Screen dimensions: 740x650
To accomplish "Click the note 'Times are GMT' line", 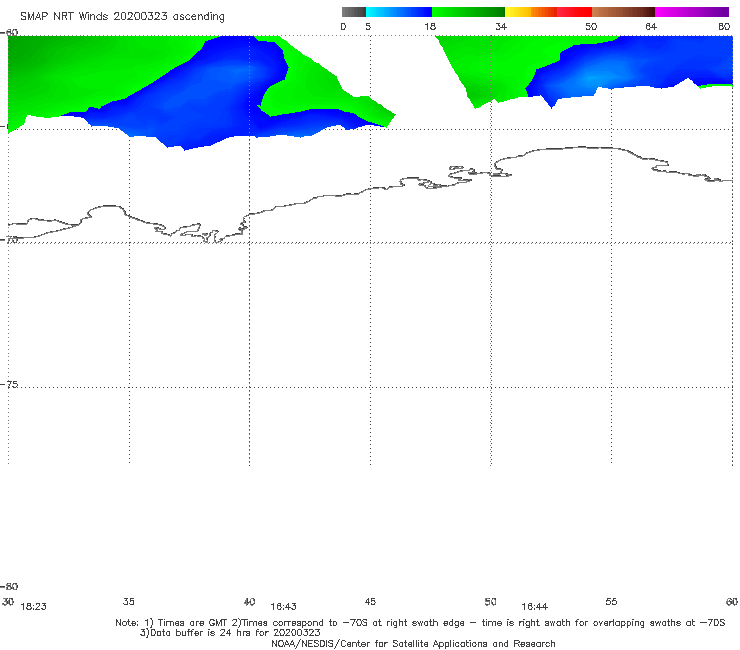I will (420, 623).
